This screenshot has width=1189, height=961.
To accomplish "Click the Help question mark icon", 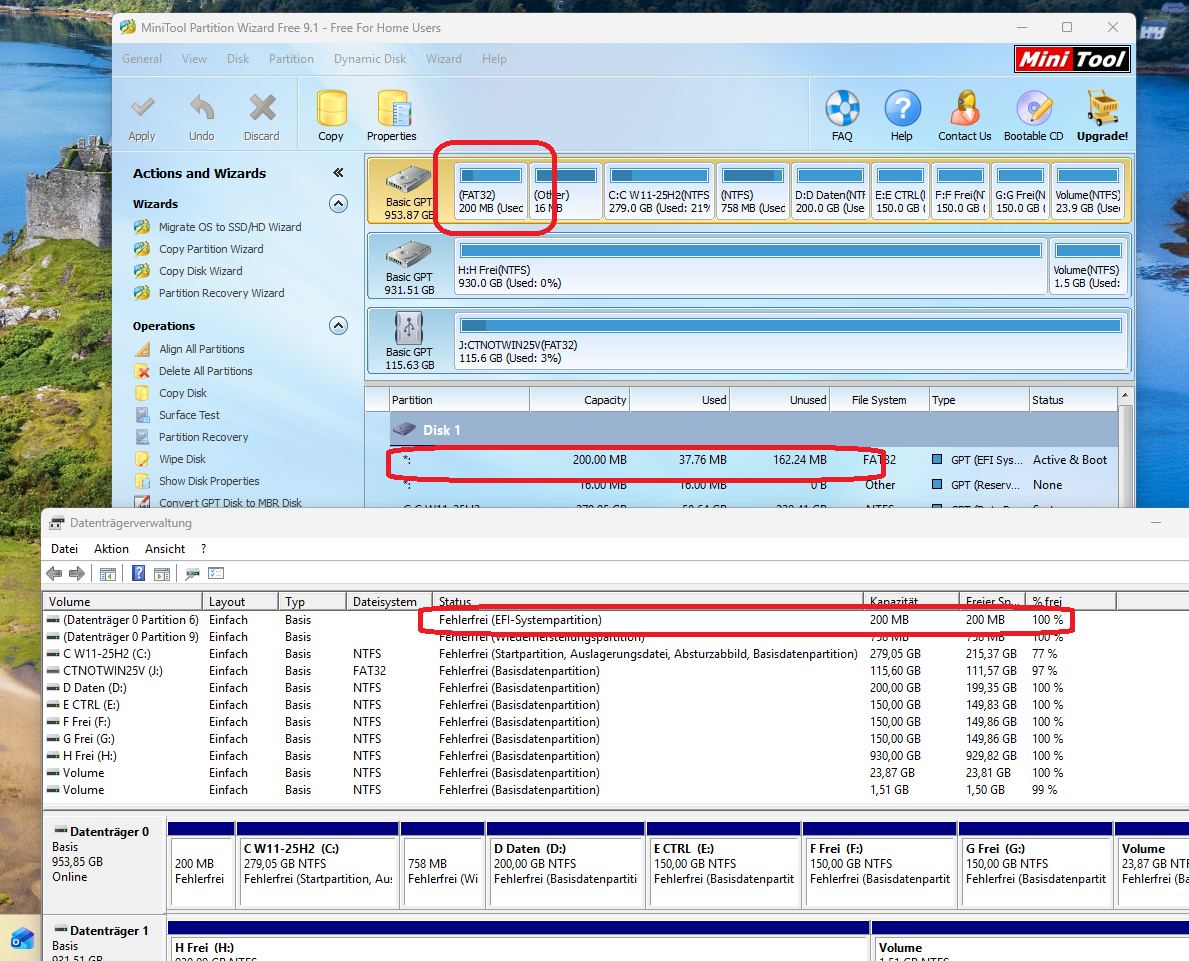I will click(x=902, y=108).
